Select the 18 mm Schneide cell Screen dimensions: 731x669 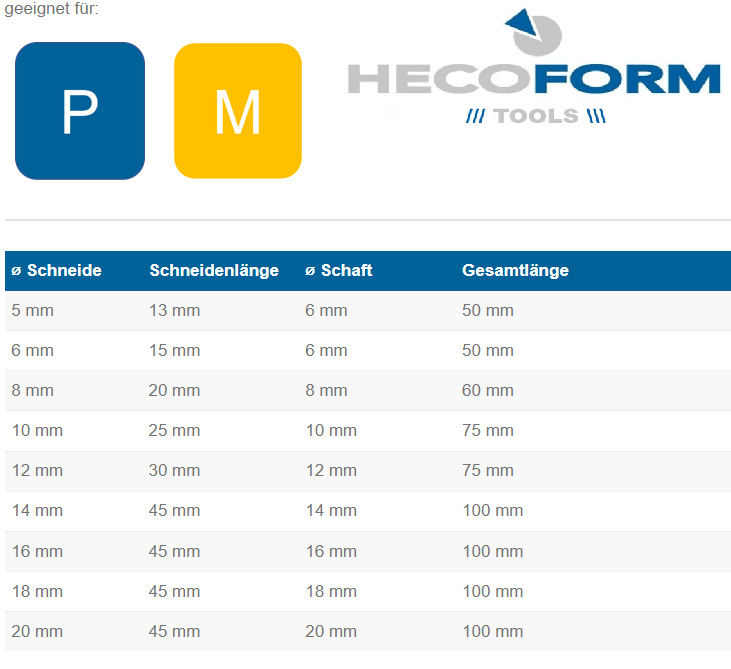tap(35, 591)
